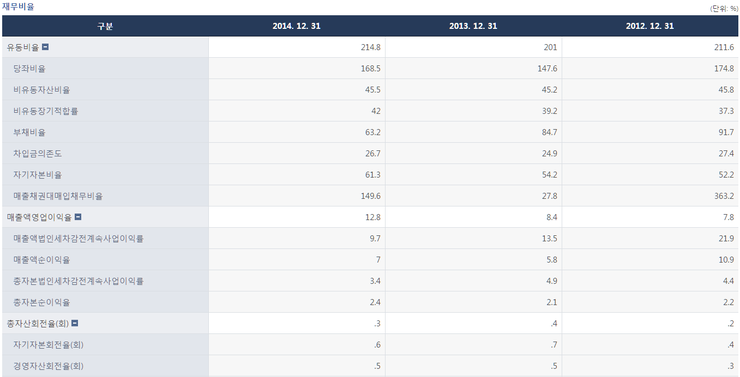Click the 자기자본회전율(회) row label
740x377 pixels.
click(x=48, y=345)
